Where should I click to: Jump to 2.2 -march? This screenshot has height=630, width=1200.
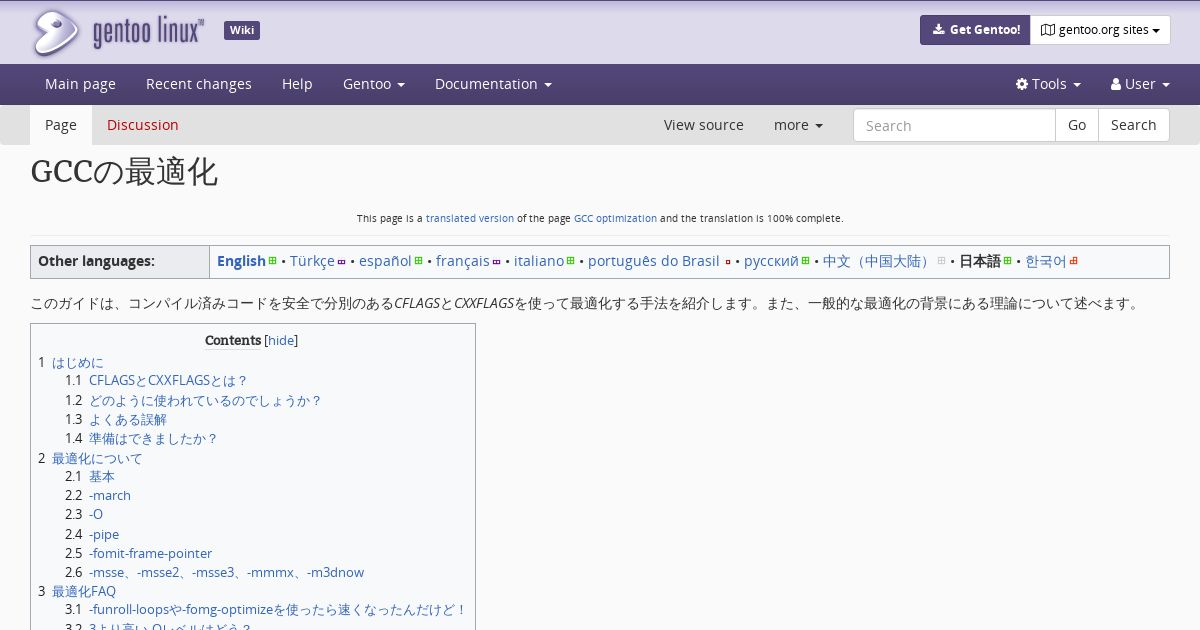click(110, 496)
